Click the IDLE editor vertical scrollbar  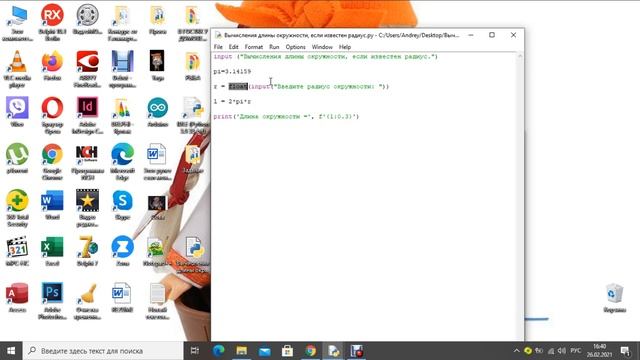tap(520, 196)
